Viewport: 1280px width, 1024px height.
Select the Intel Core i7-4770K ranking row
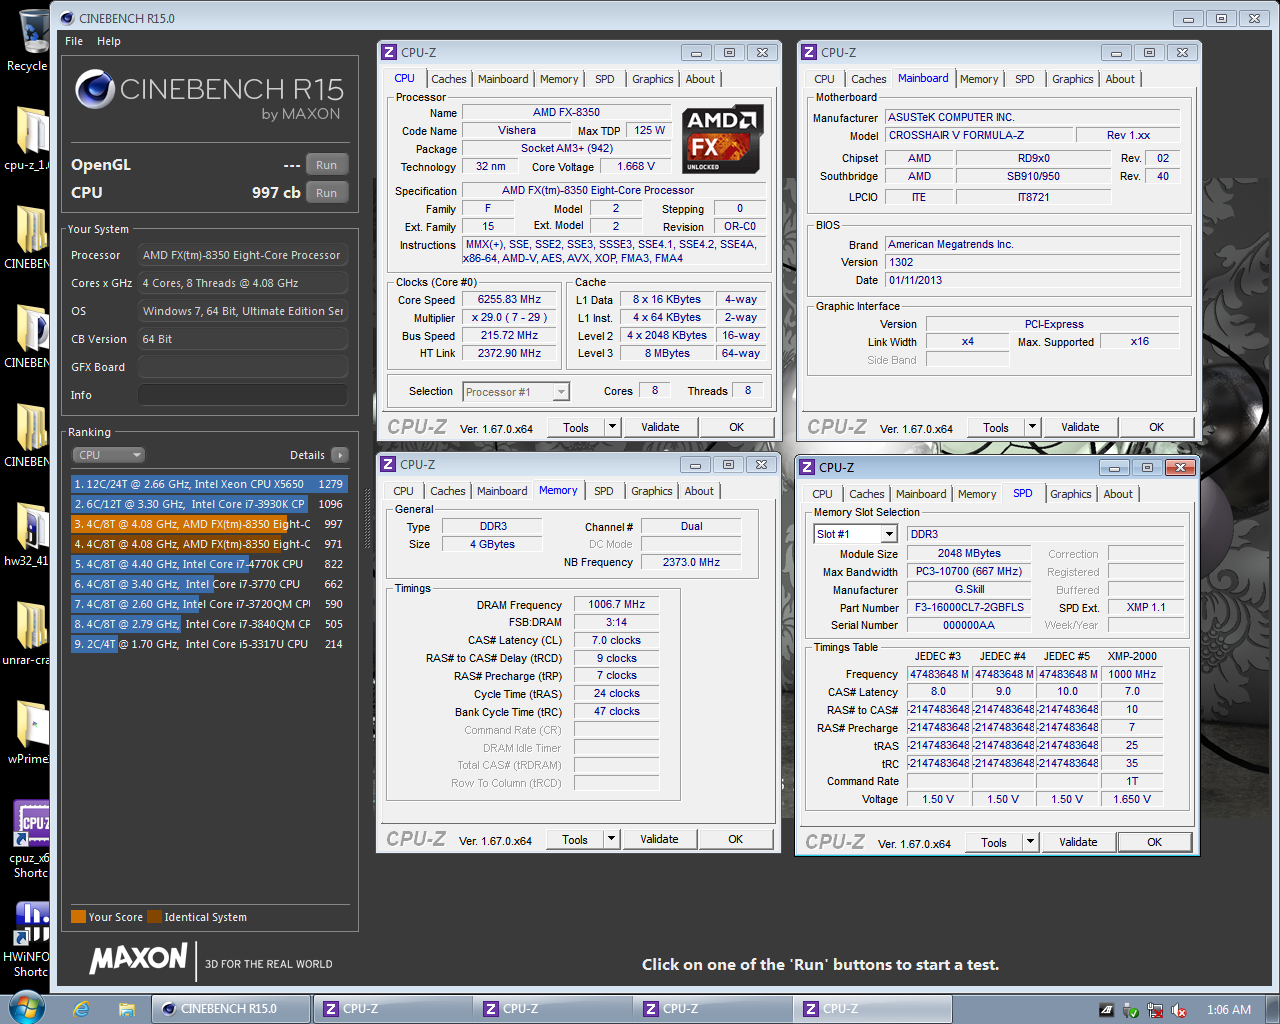point(209,564)
